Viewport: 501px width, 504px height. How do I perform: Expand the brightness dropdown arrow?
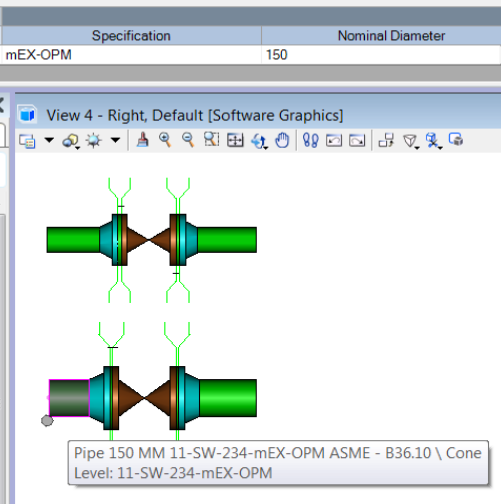[x=115, y=140]
